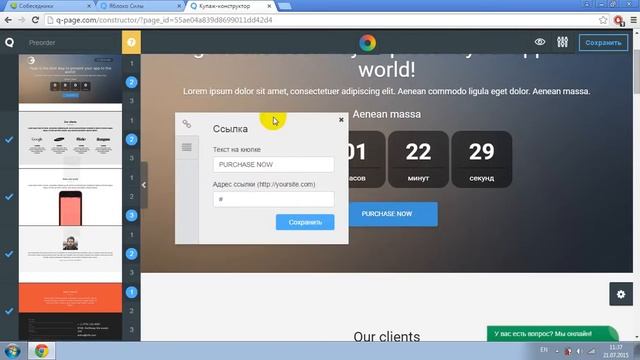Go back in browser history

pyautogui.click(x=8, y=20)
